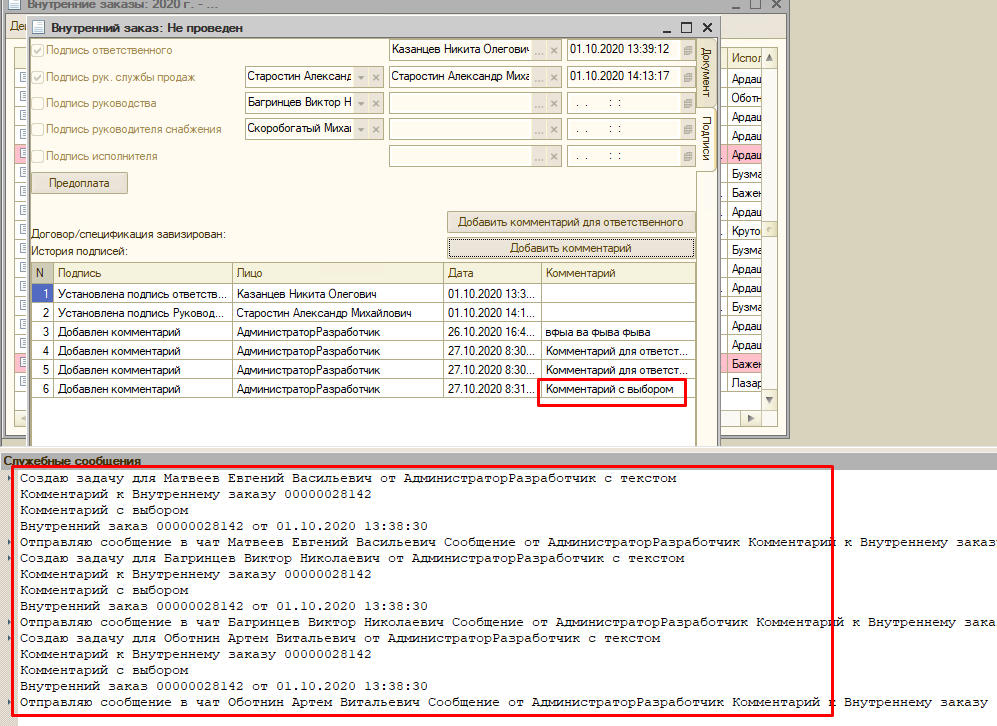This screenshot has width=997, height=726.
Task: Select row 1 Установлена подпись ответств...
Action: pos(142,294)
